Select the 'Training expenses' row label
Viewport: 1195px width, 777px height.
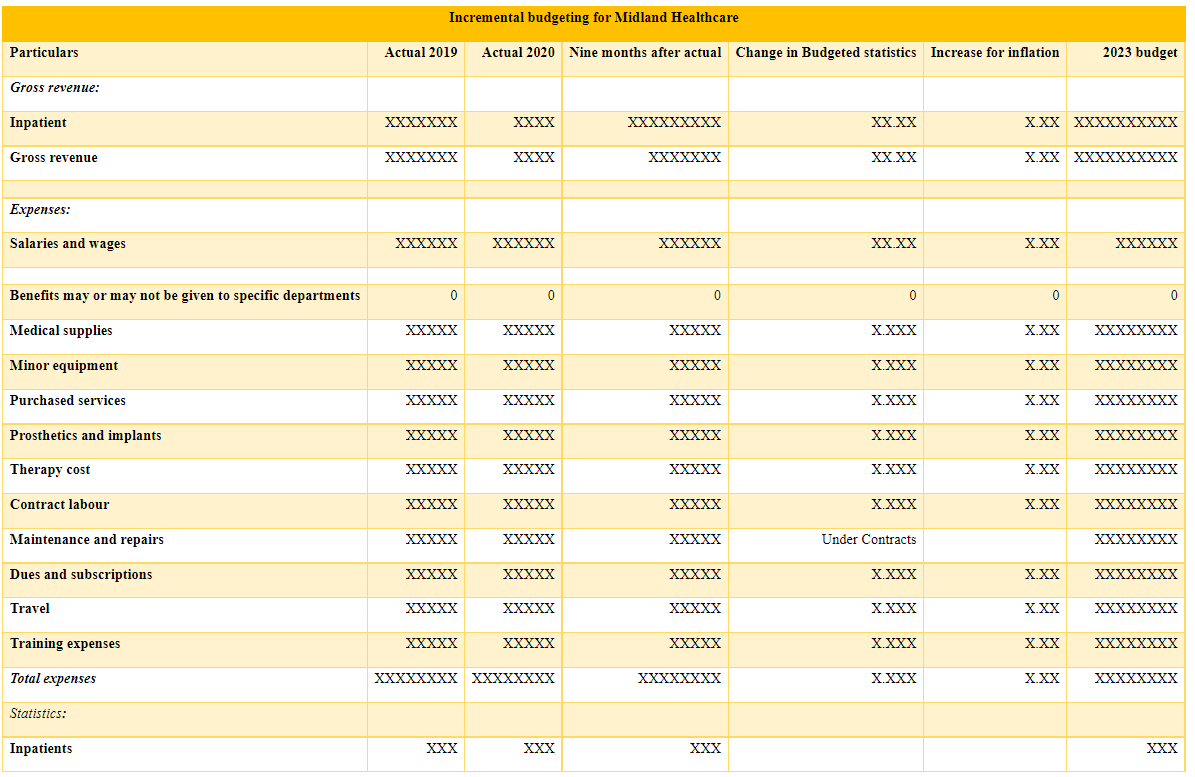pyautogui.click(x=66, y=644)
